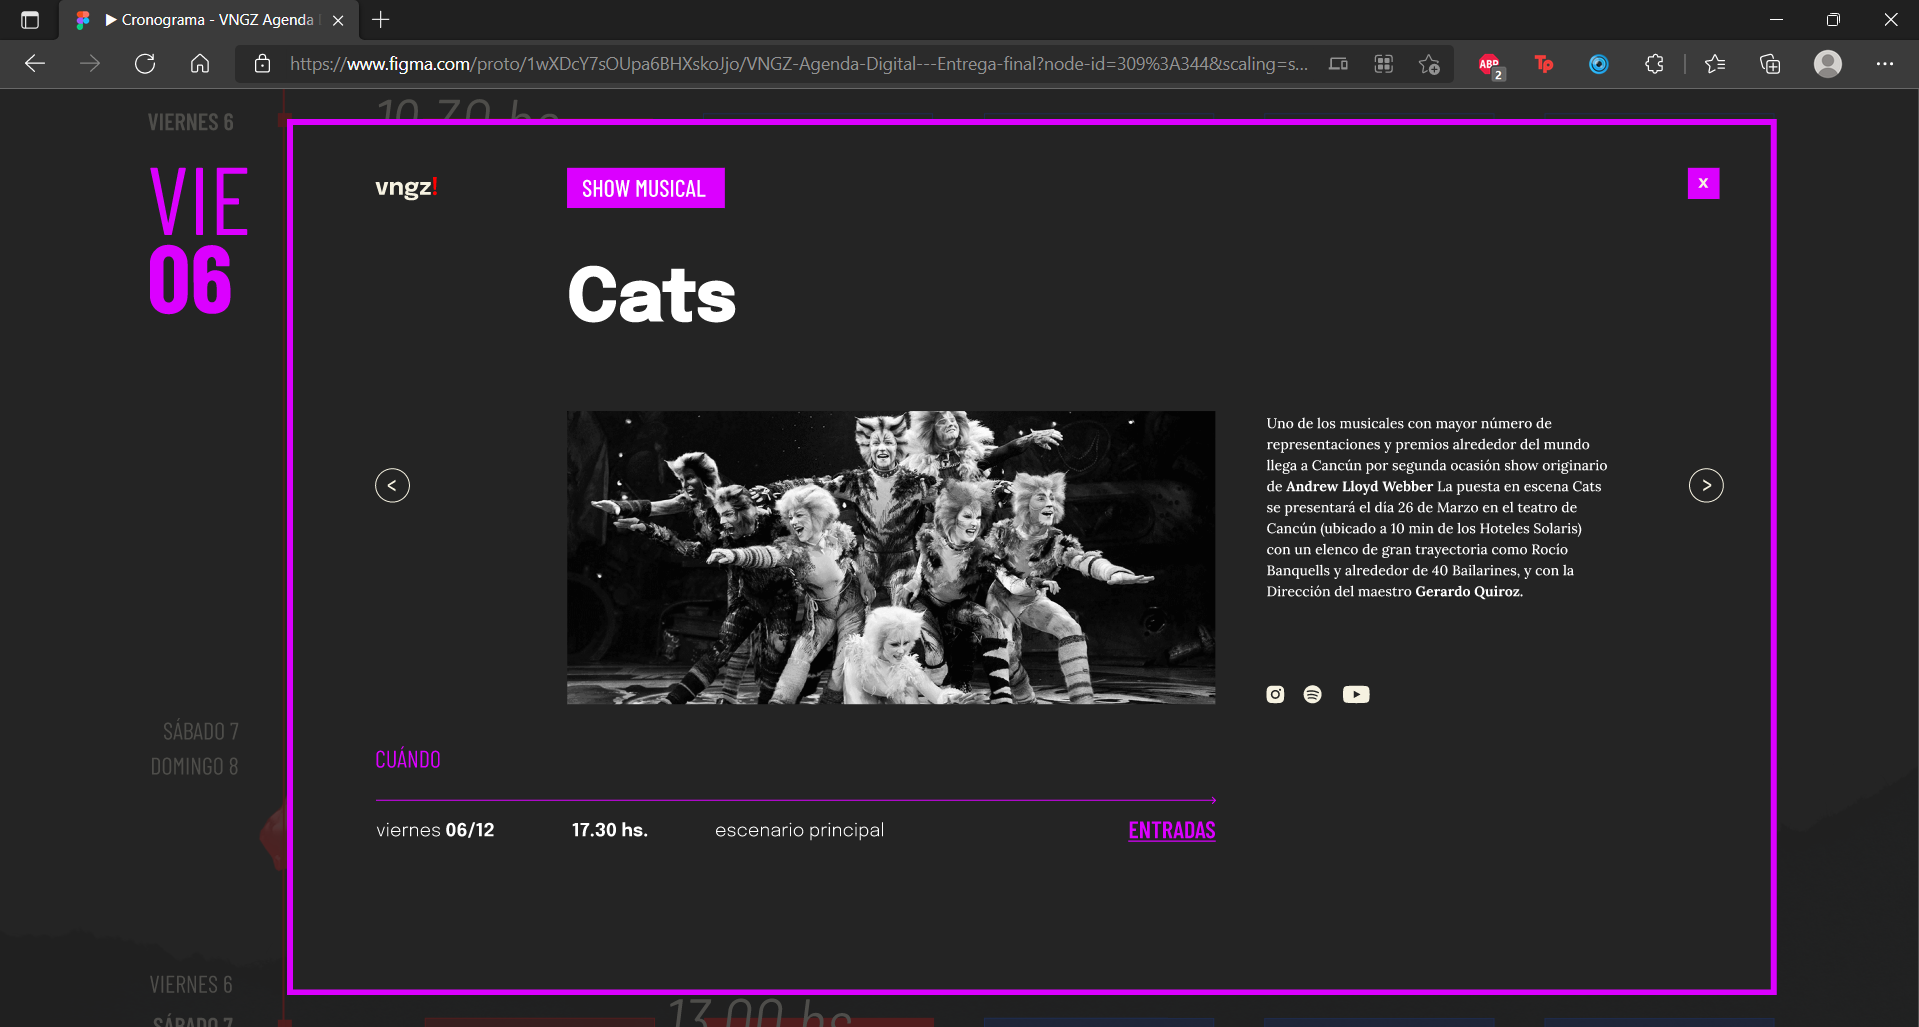Screen dimensions: 1919x1027
Task: Open the tab actions menu icon
Action: pos(30,20)
